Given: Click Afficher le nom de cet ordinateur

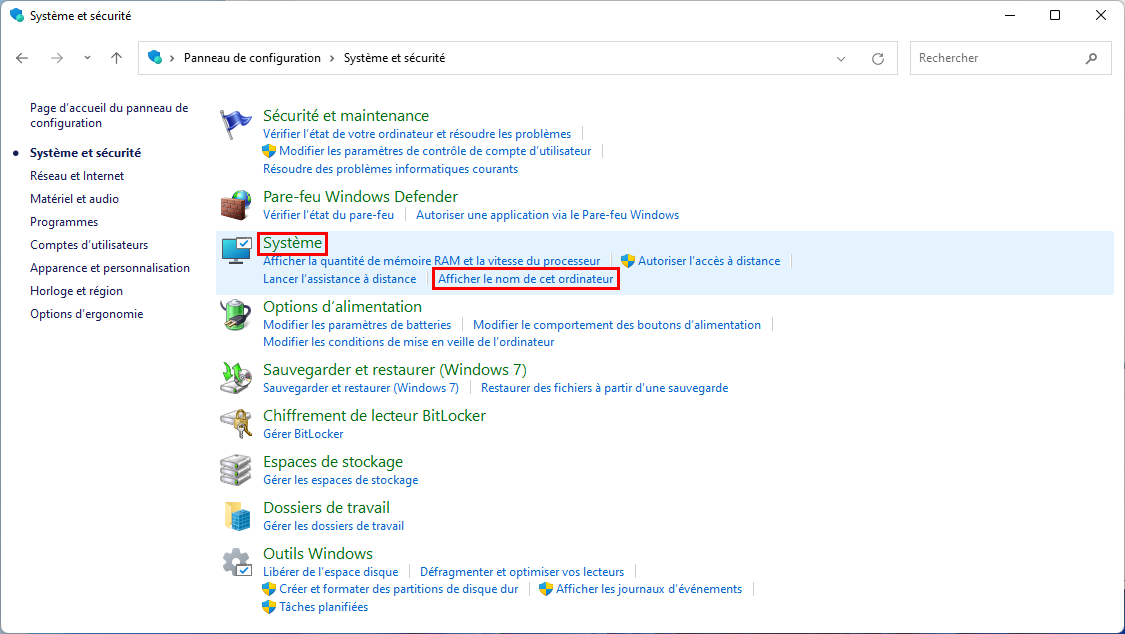Looking at the screenshot, I should pyautogui.click(x=526, y=278).
